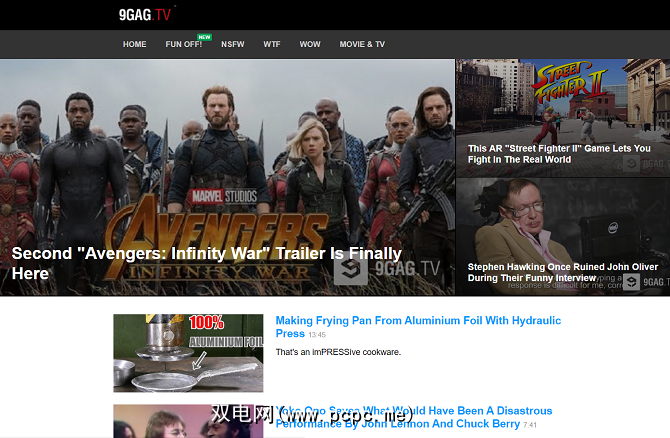Open the Stephen Hawking John Oliver headline
Screen dimensions: 670x438
(x=563, y=272)
